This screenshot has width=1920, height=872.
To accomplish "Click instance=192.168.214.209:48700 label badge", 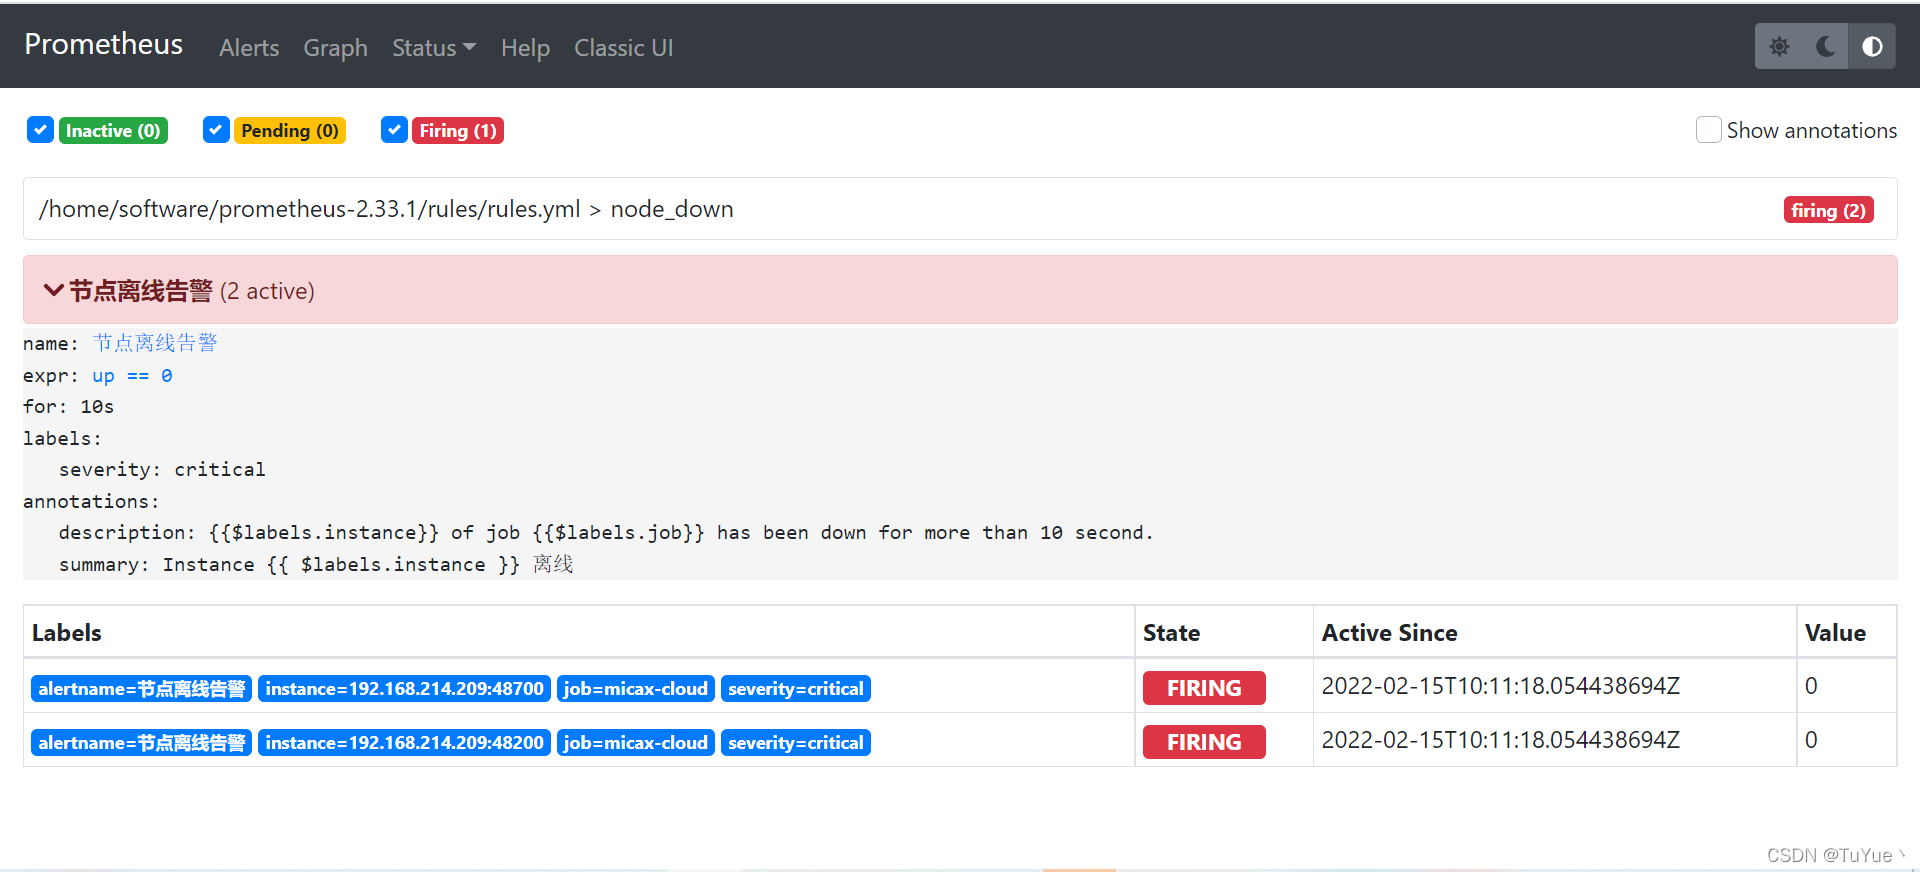I will [404, 688].
